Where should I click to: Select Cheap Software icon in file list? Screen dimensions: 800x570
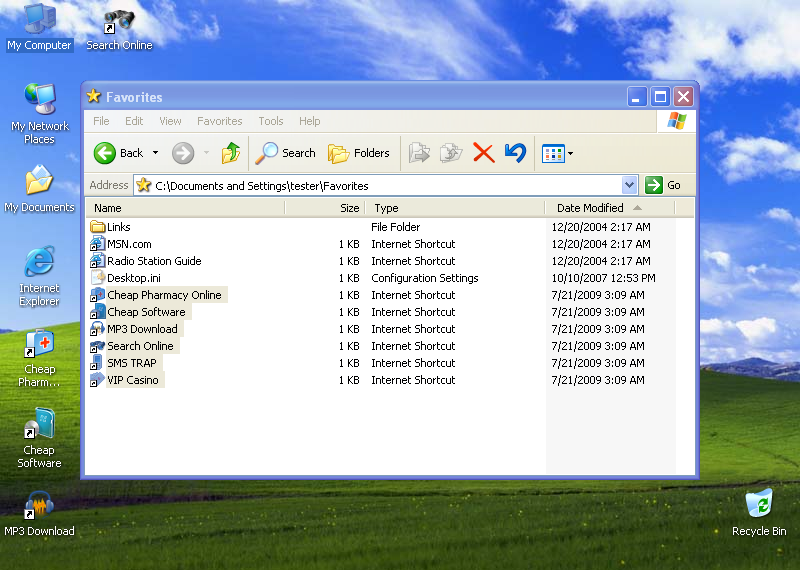(x=97, y=311)
